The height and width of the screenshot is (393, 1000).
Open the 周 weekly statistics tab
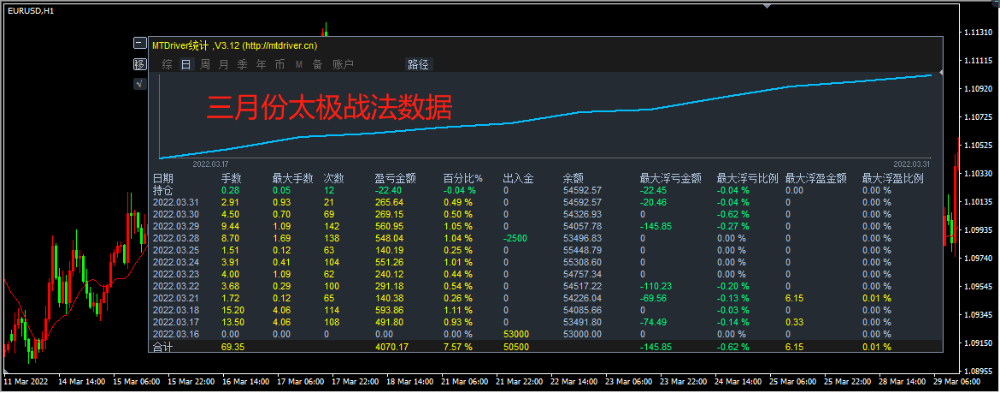[205, 64]
